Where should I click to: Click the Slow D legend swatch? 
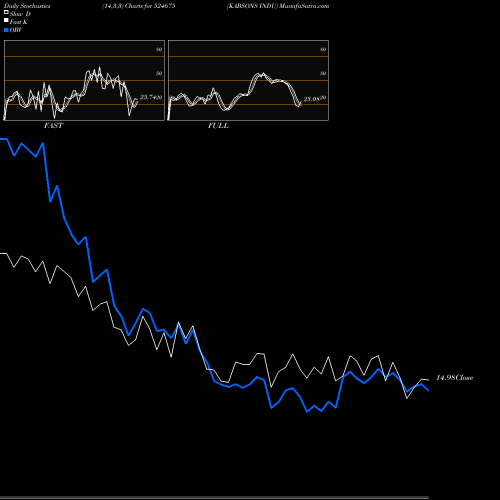pos(6,13)
